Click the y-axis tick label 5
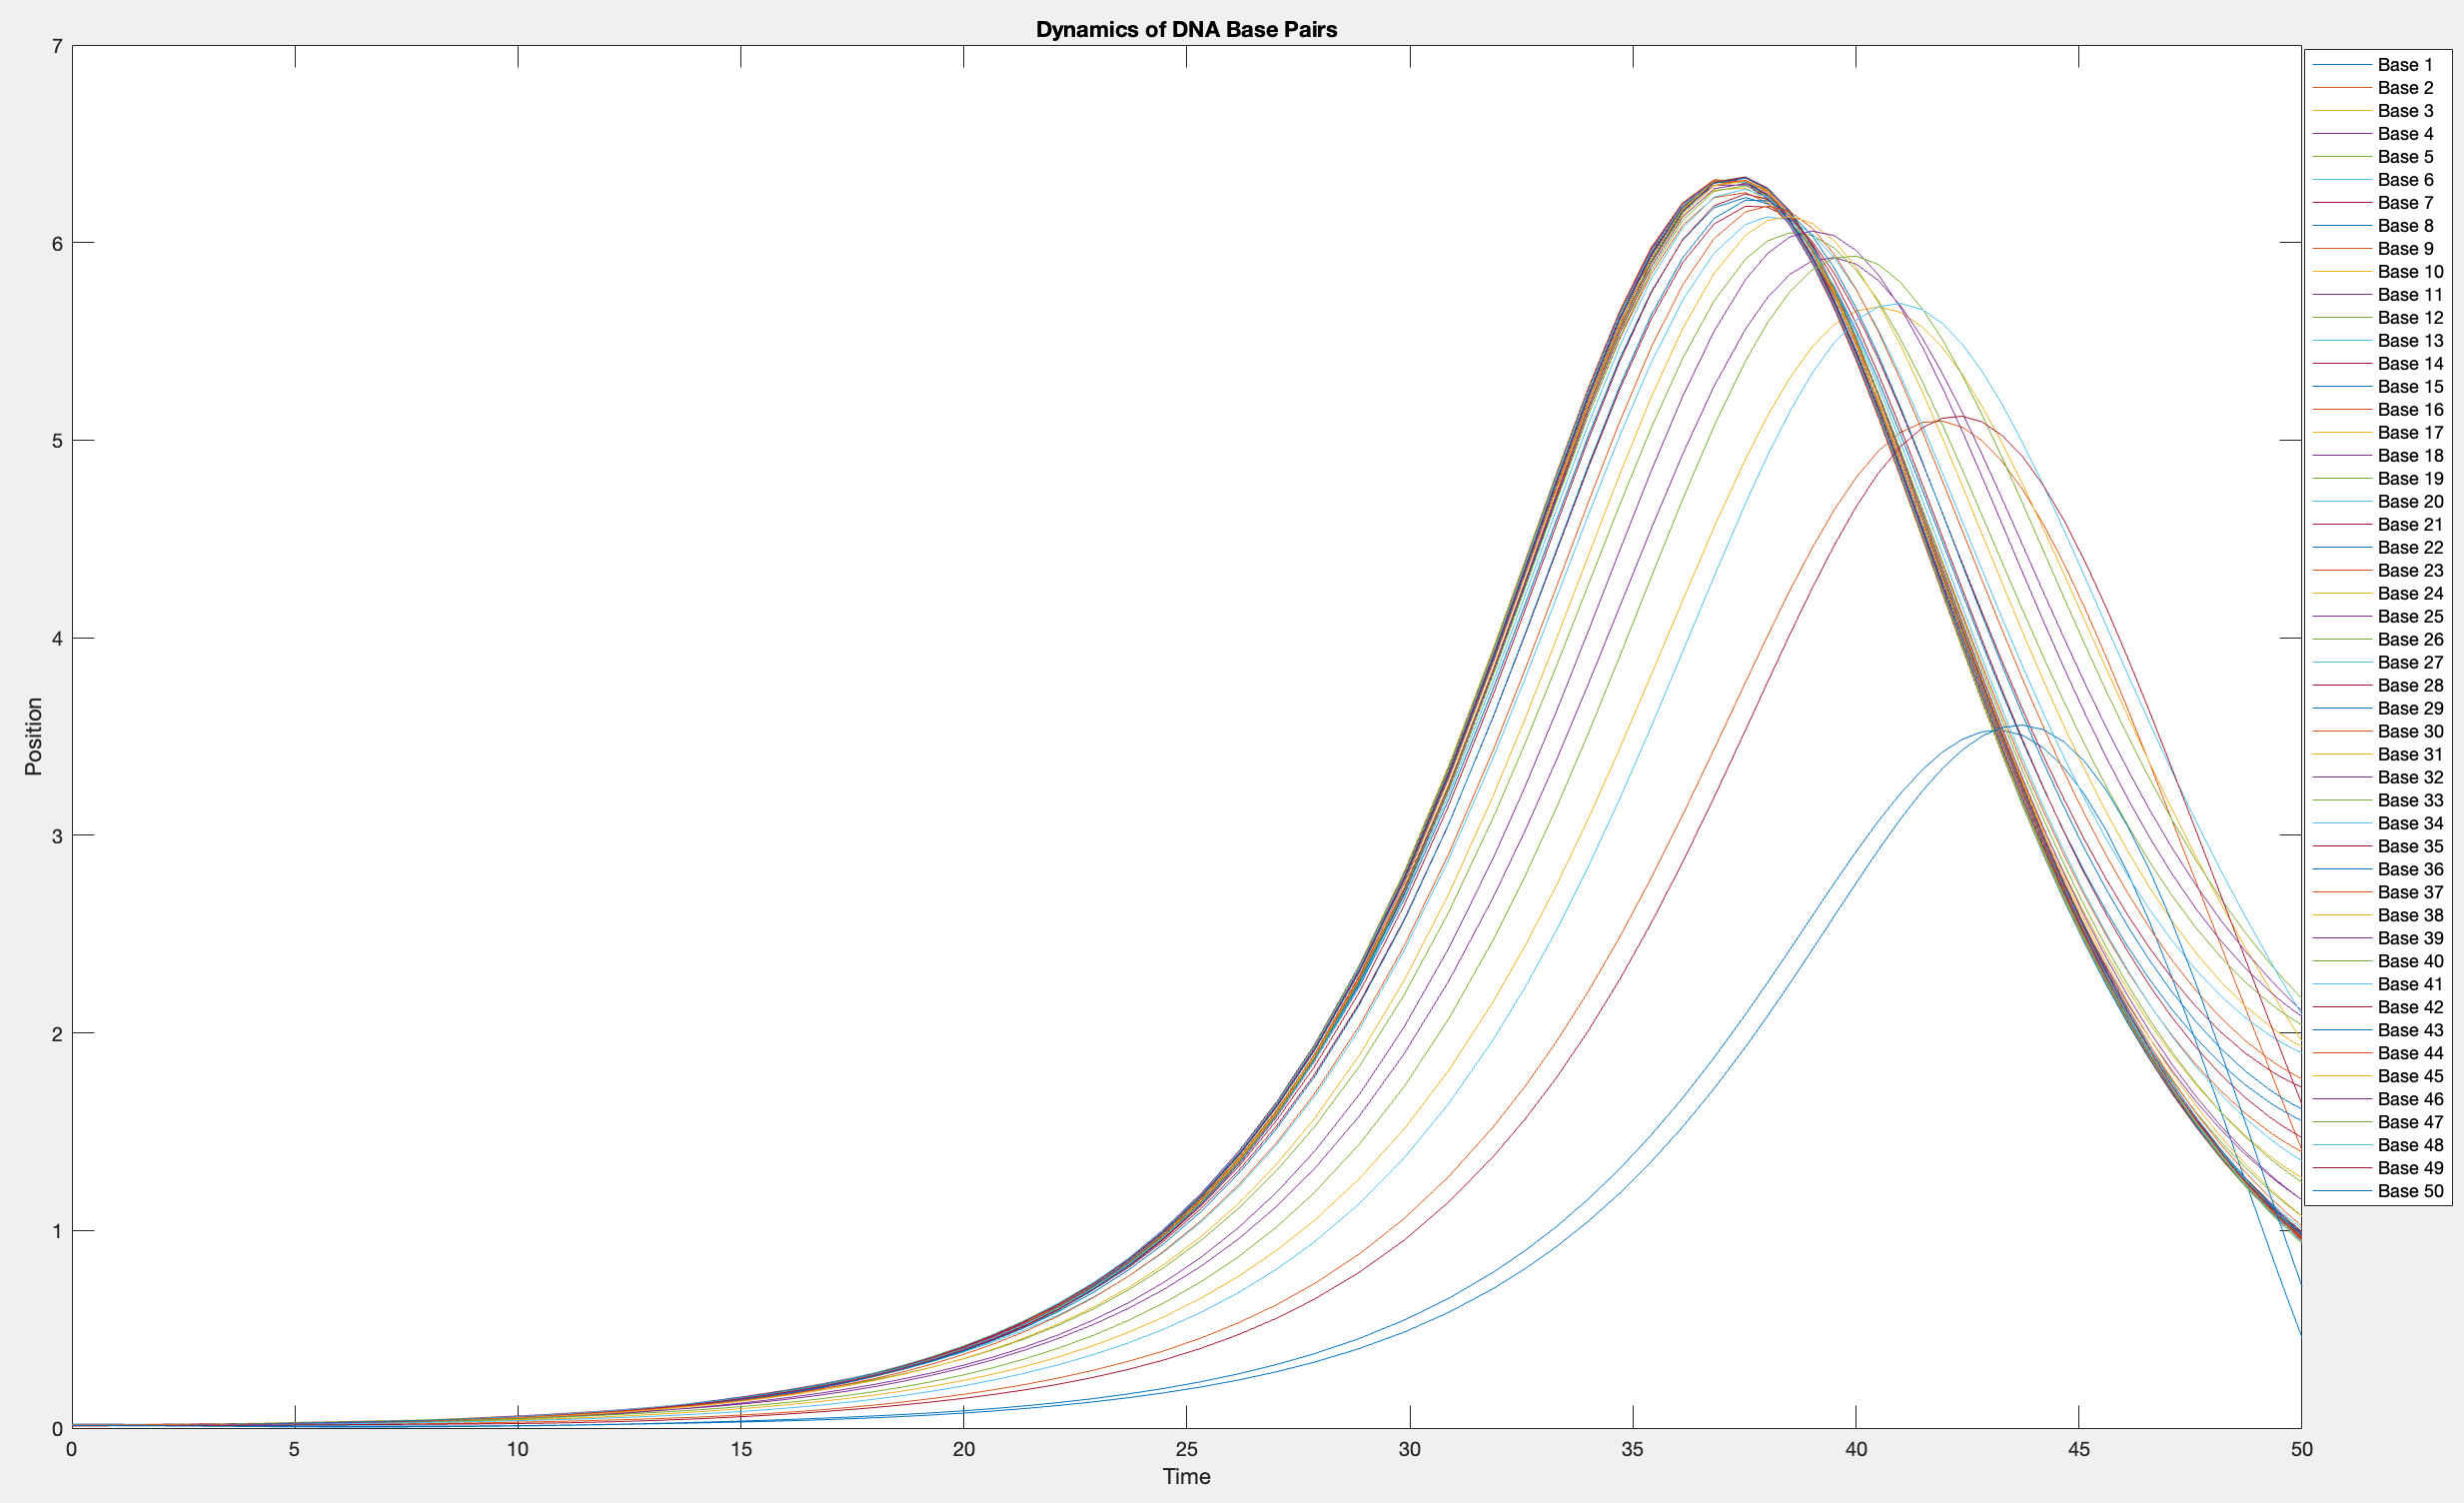2464x1503 pixels. click(57, 441)
